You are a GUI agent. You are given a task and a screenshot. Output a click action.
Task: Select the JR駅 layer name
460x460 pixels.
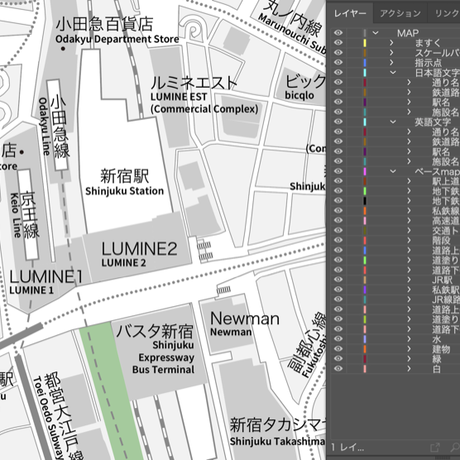point(442,279)
